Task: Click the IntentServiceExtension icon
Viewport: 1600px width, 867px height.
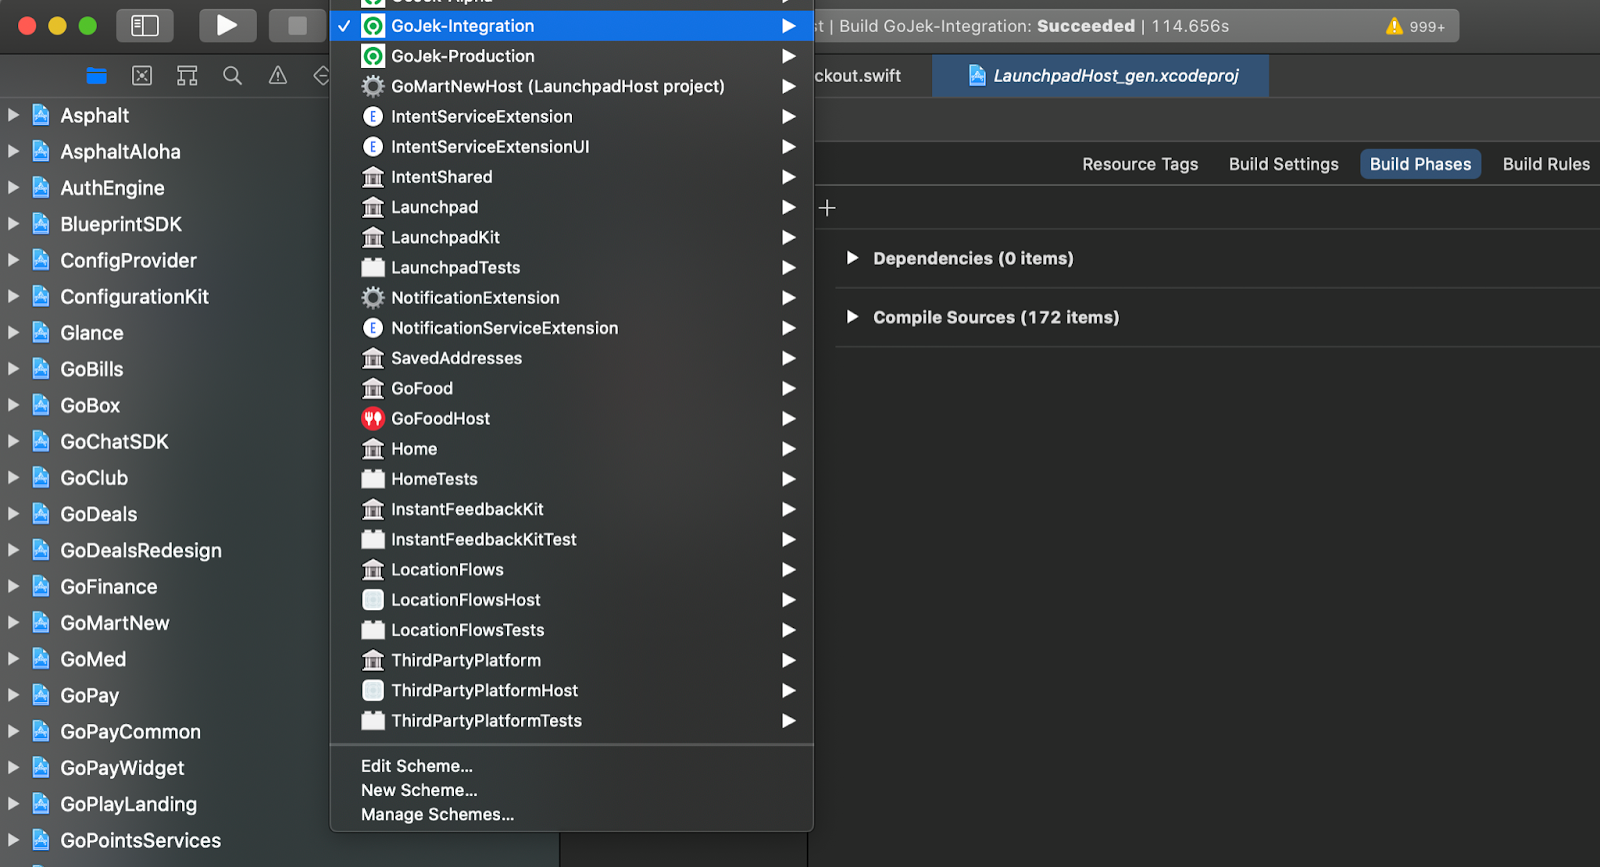Action: click(x=373, y=117)
